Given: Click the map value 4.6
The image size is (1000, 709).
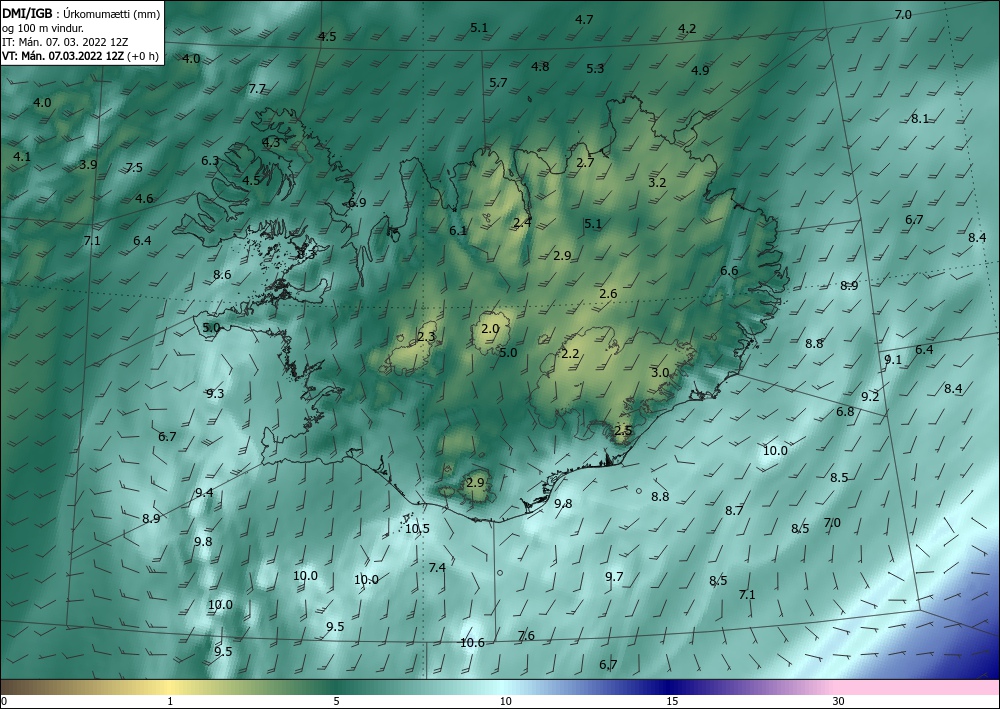Looking at the screenshot, I should point(144,198).
